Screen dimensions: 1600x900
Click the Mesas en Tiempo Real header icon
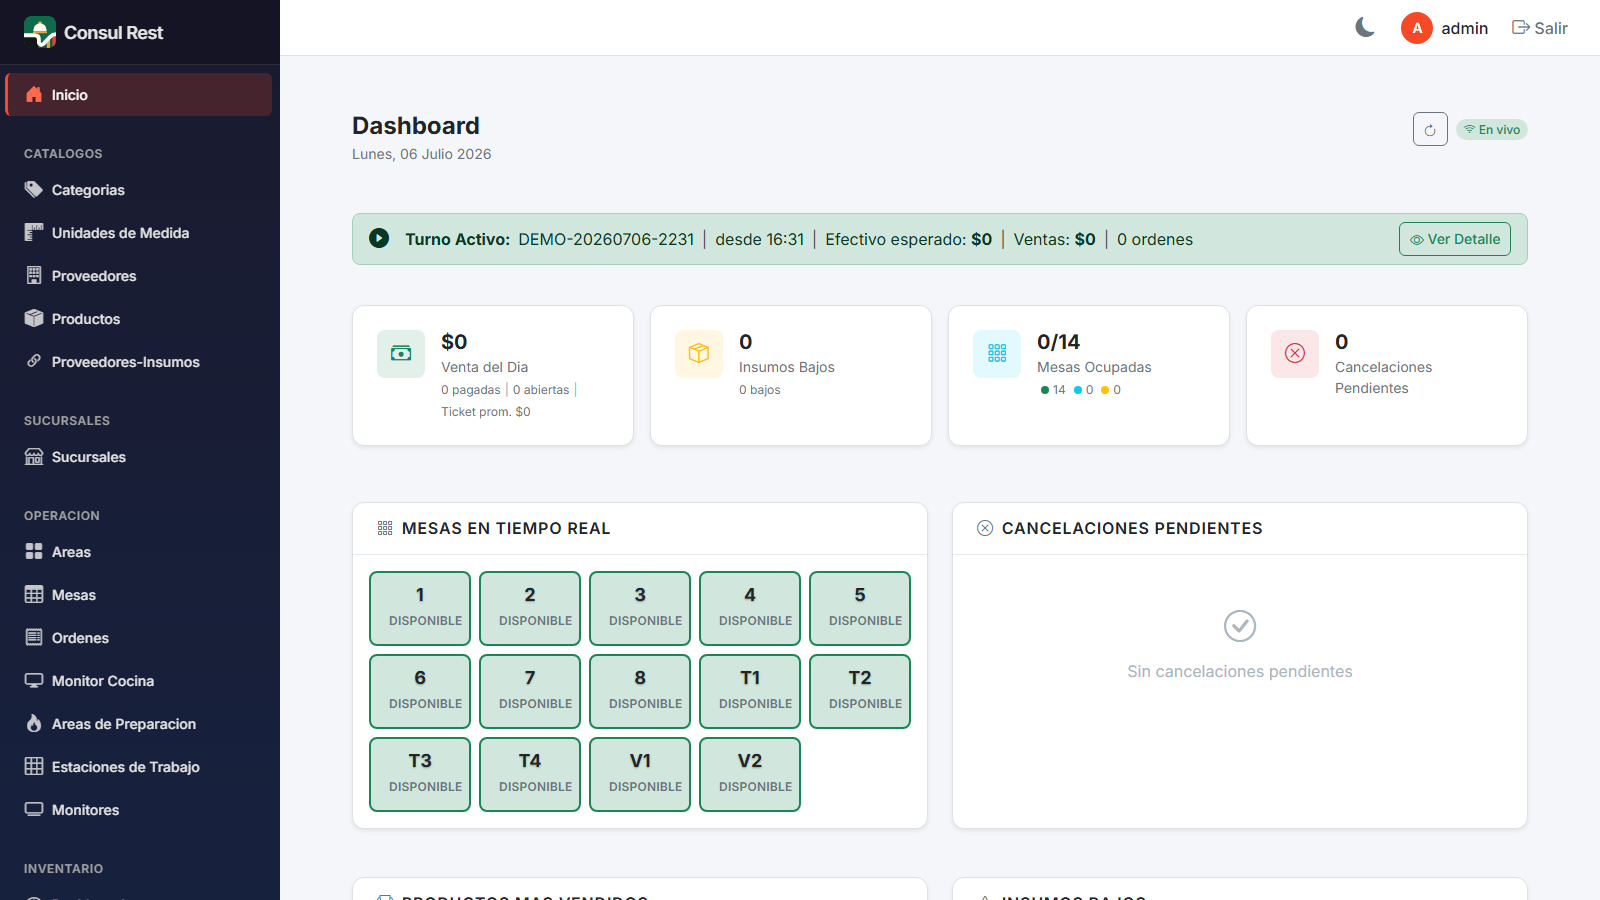[385, 528]
